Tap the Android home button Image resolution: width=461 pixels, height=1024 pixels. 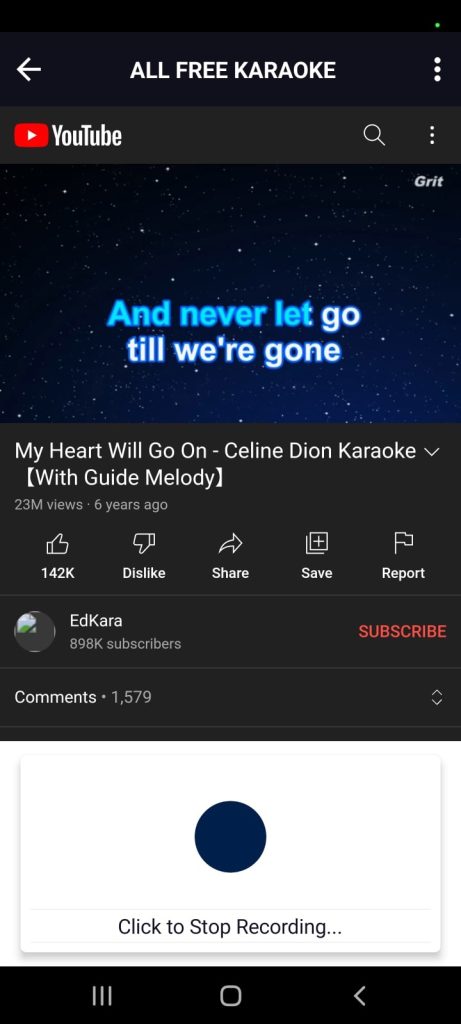coord(230,996)
